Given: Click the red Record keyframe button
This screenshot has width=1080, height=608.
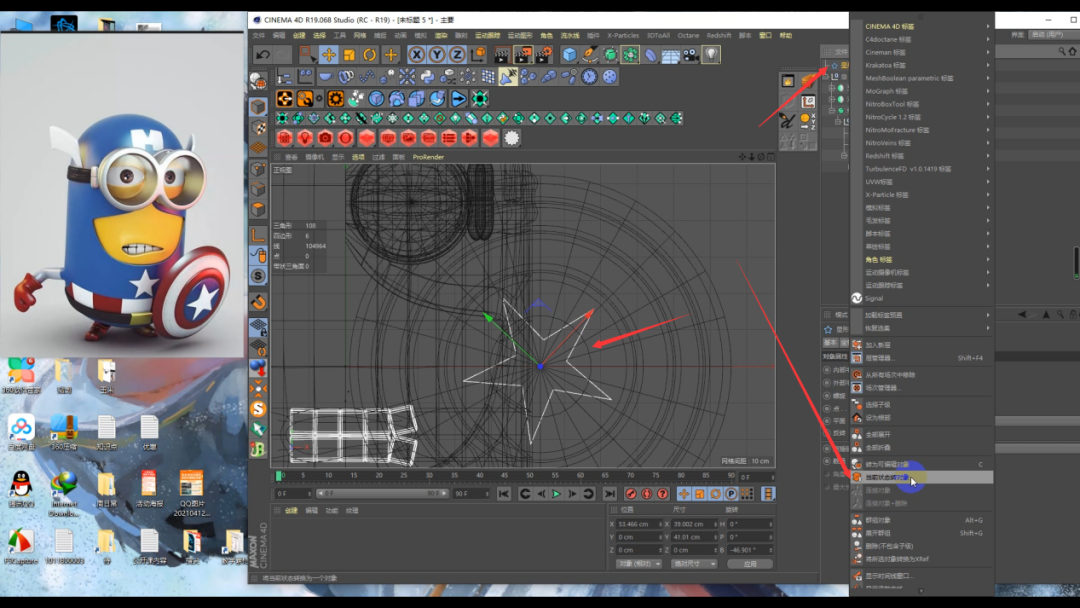Looking at the screenshot, I should click(x=630, y=494).
